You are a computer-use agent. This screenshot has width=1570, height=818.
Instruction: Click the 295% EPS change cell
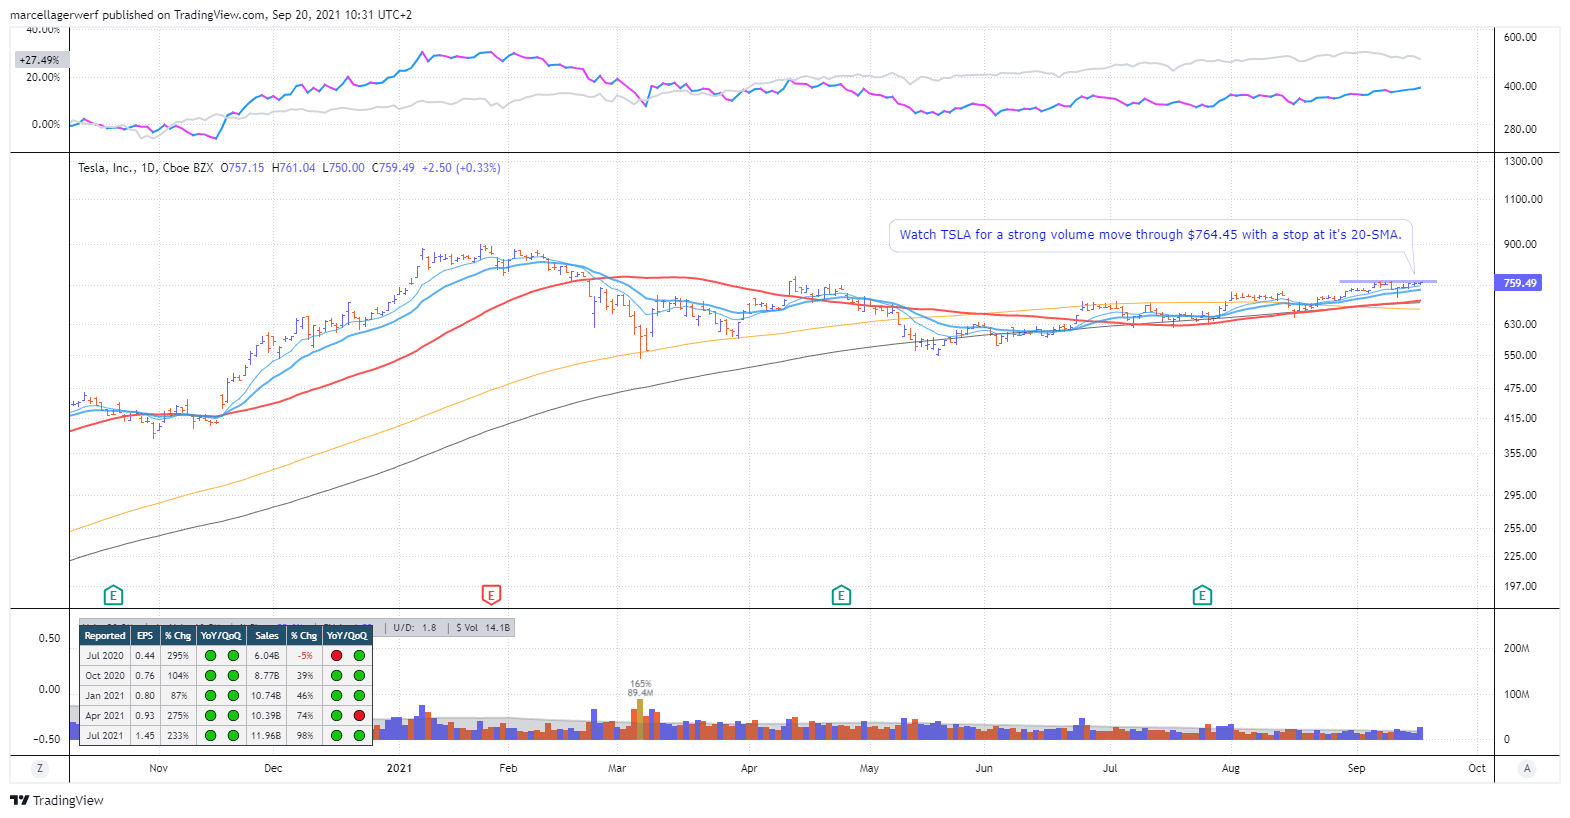[178, 656]
